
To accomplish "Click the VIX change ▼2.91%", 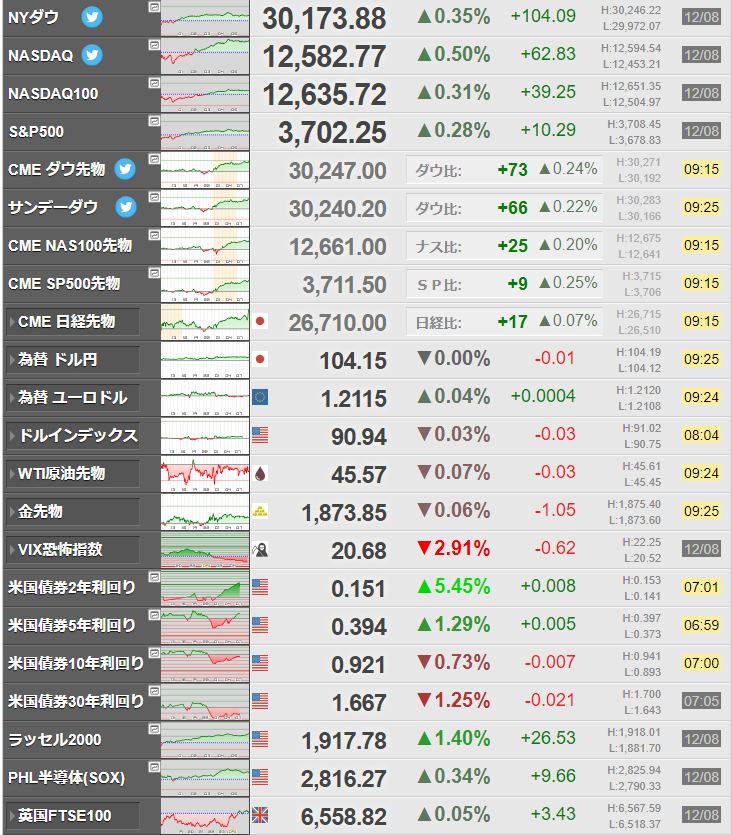I will (454, 549).
